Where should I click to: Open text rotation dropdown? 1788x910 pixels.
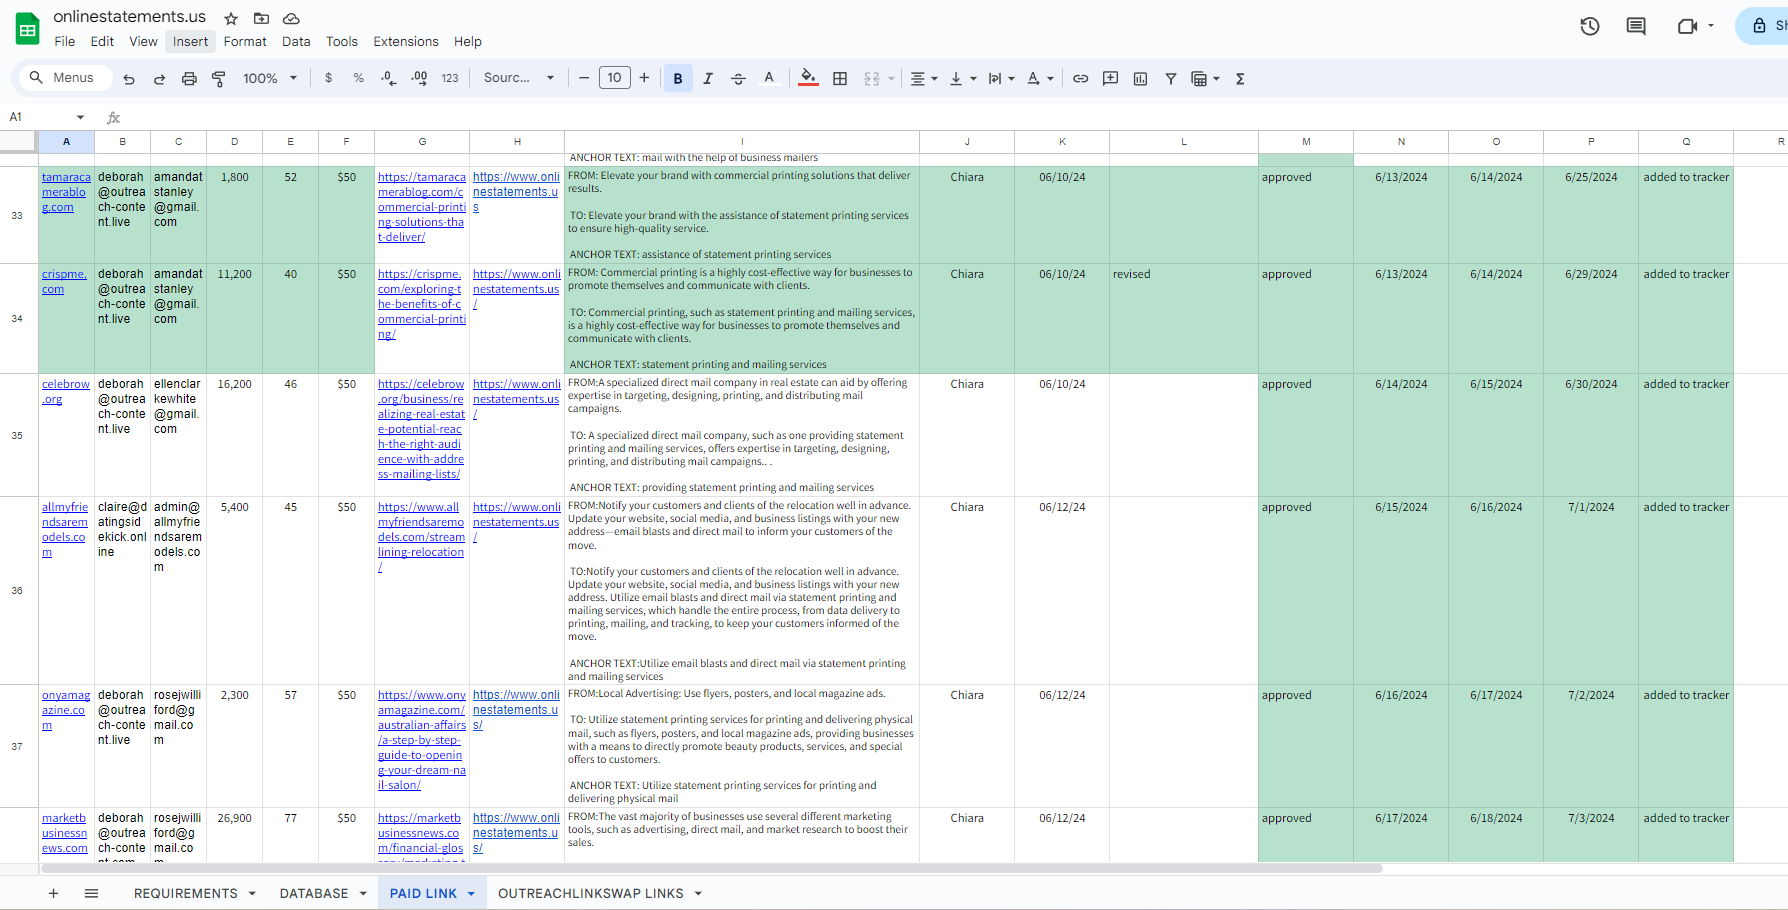[1040, 78]
